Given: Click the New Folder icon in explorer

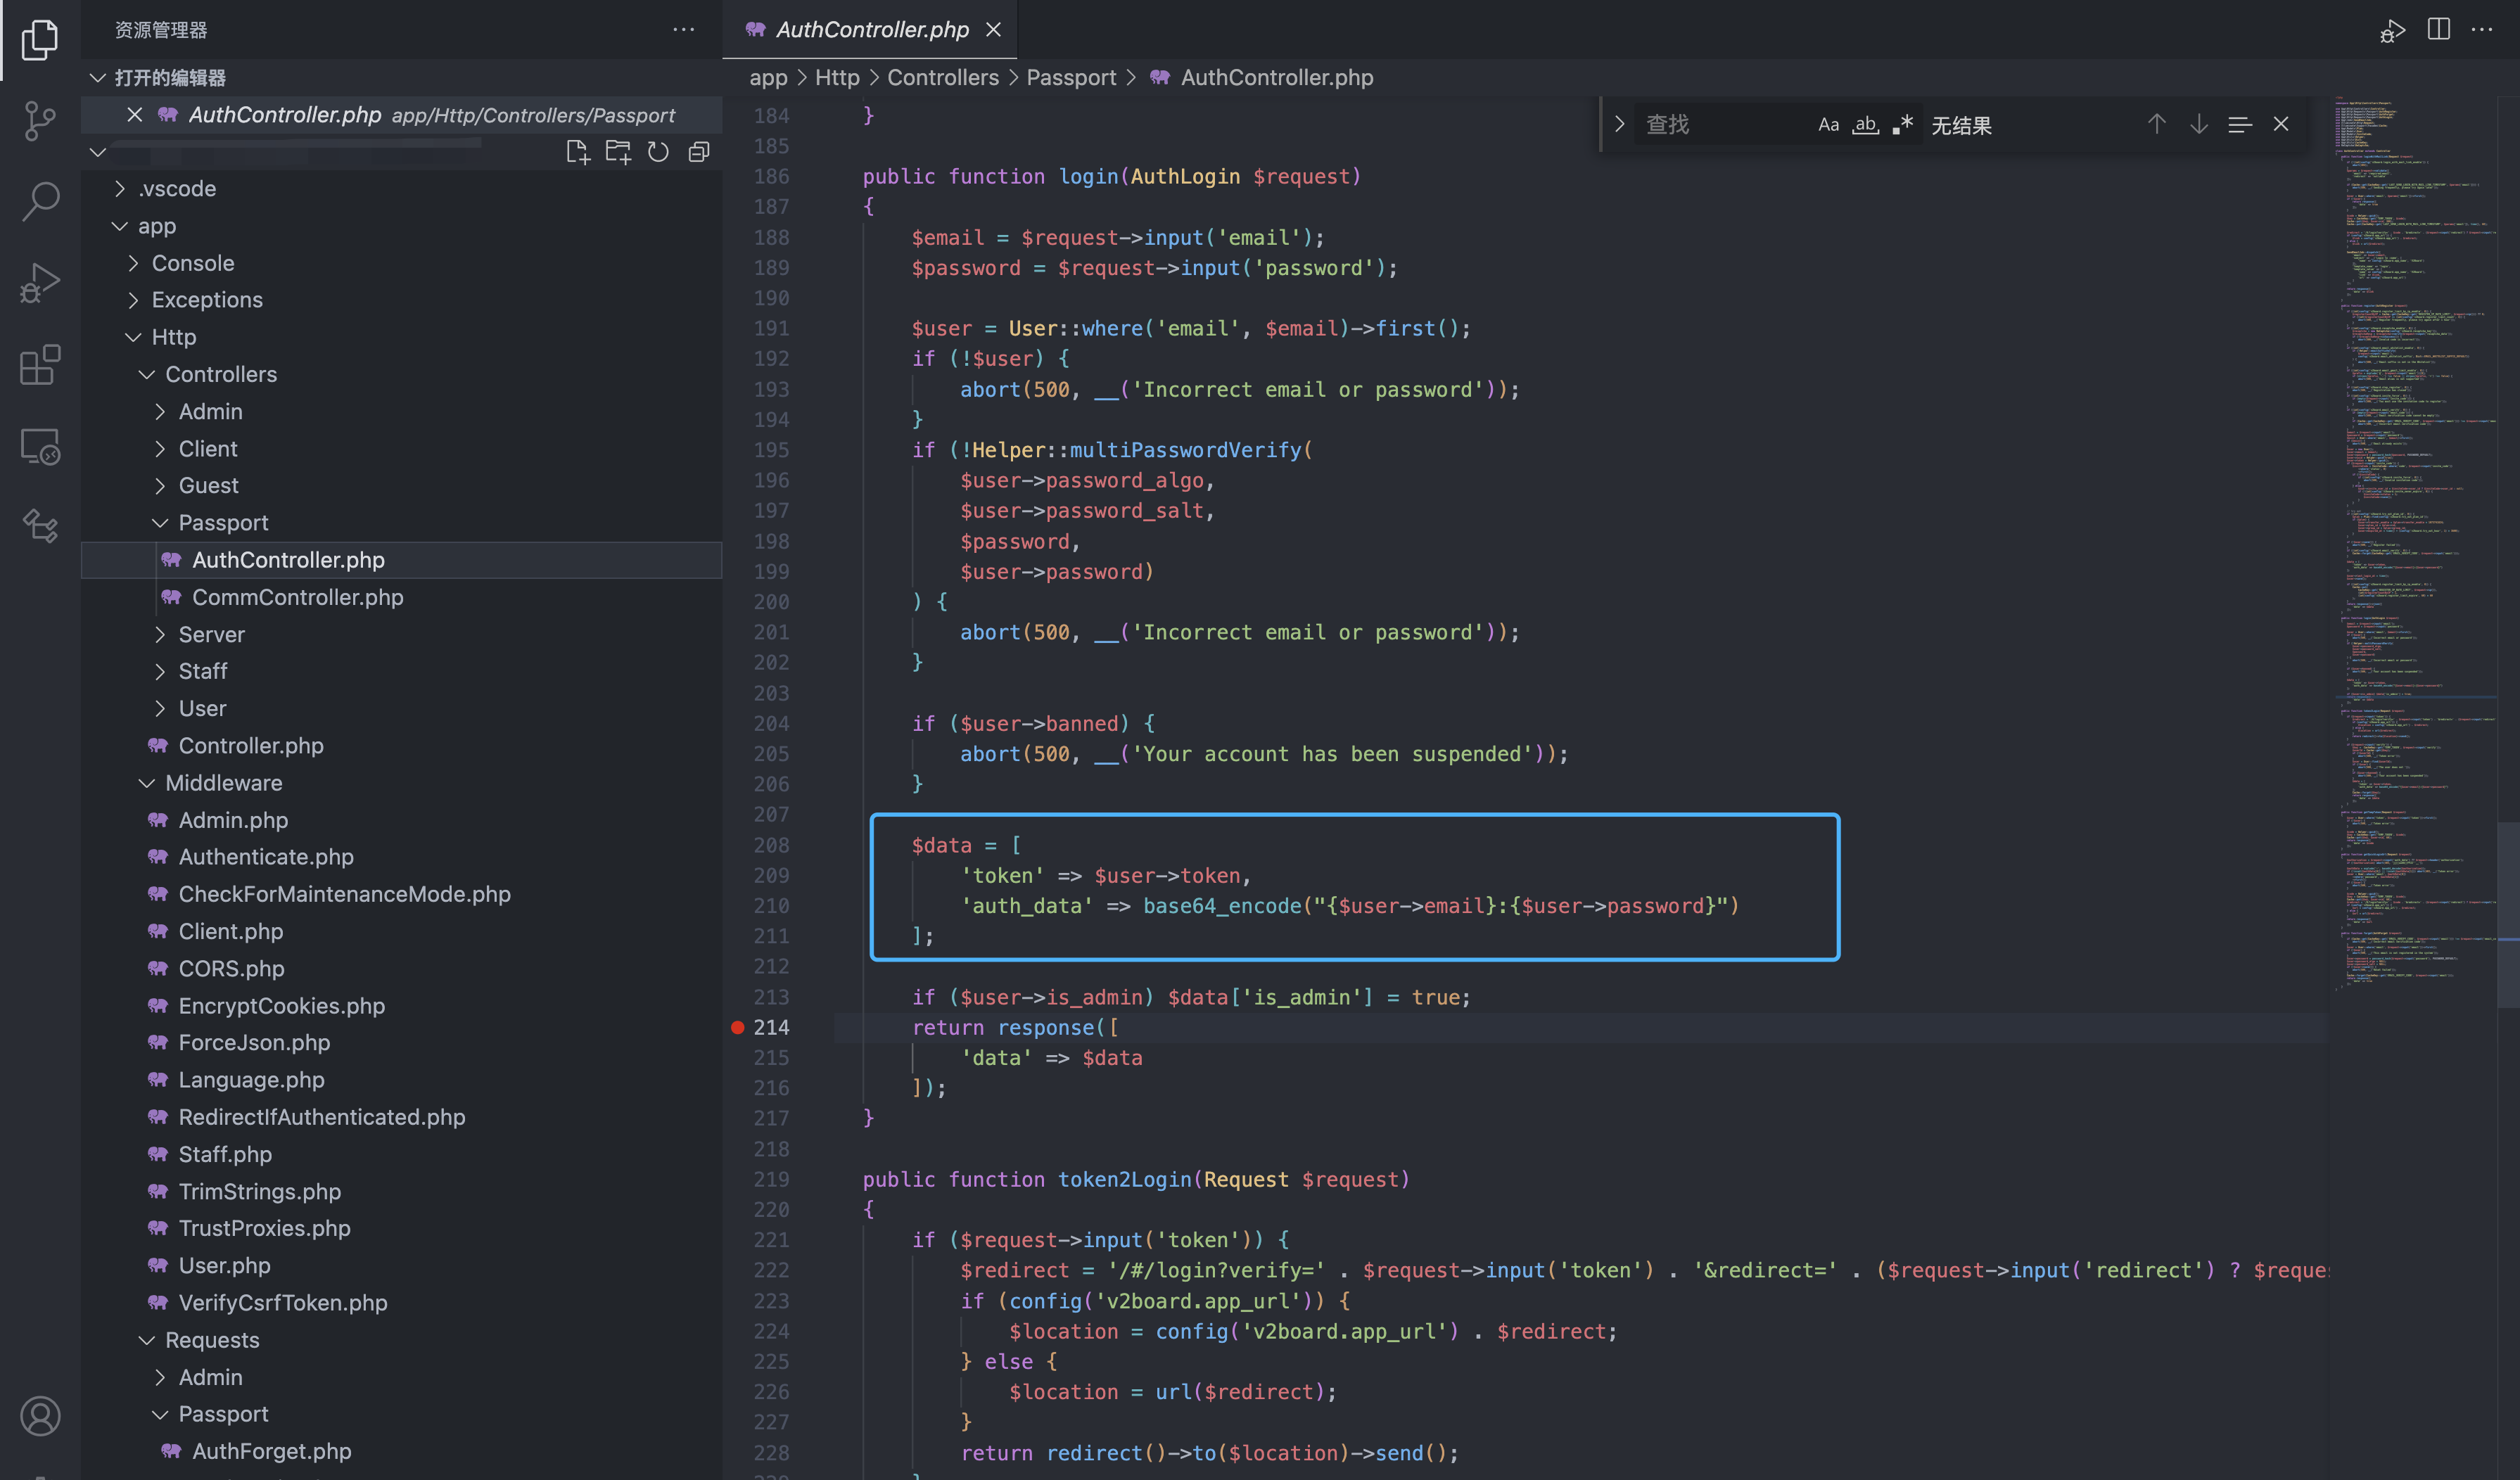Looking at the screenshot, I should click(618, 152).
